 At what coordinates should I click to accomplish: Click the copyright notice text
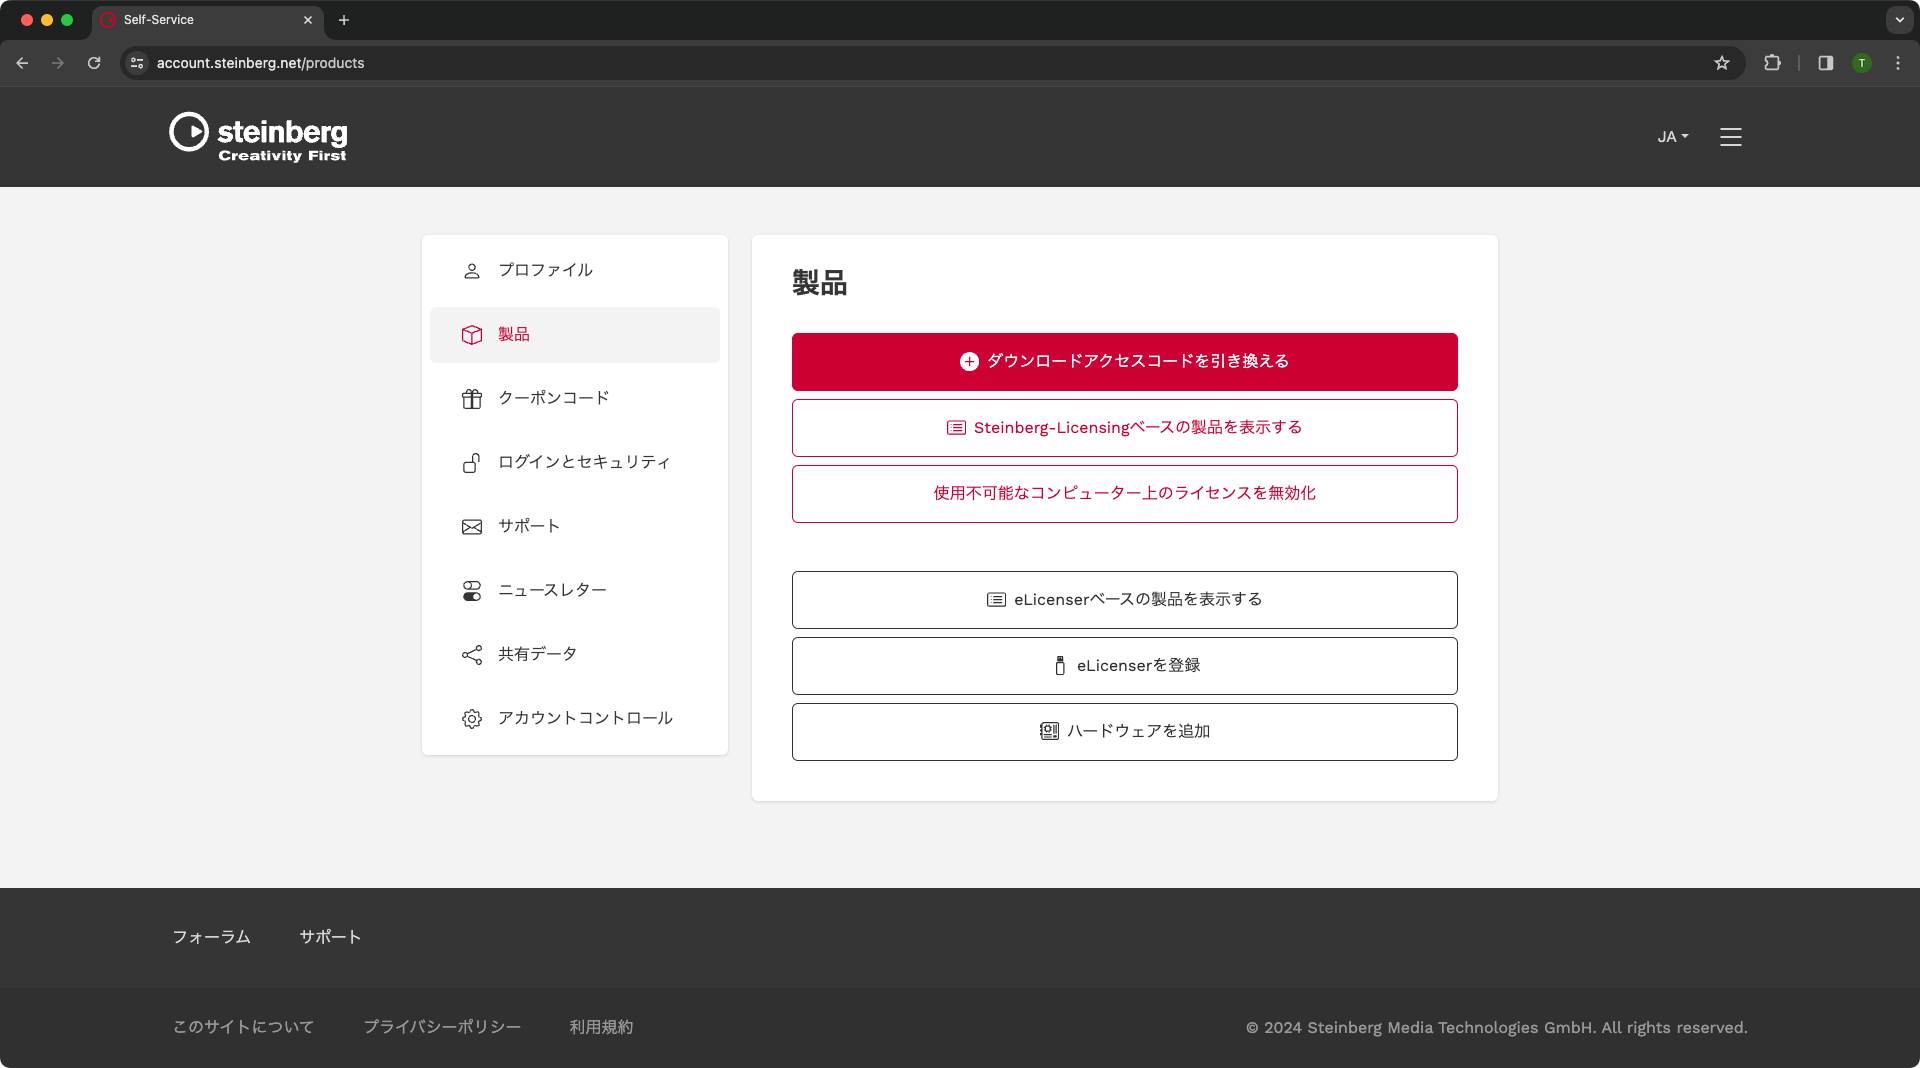pos(1496,1027)
